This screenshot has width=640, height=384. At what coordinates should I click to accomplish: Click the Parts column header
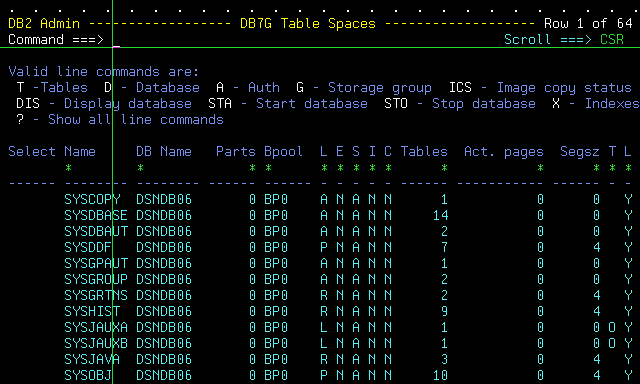236,151
